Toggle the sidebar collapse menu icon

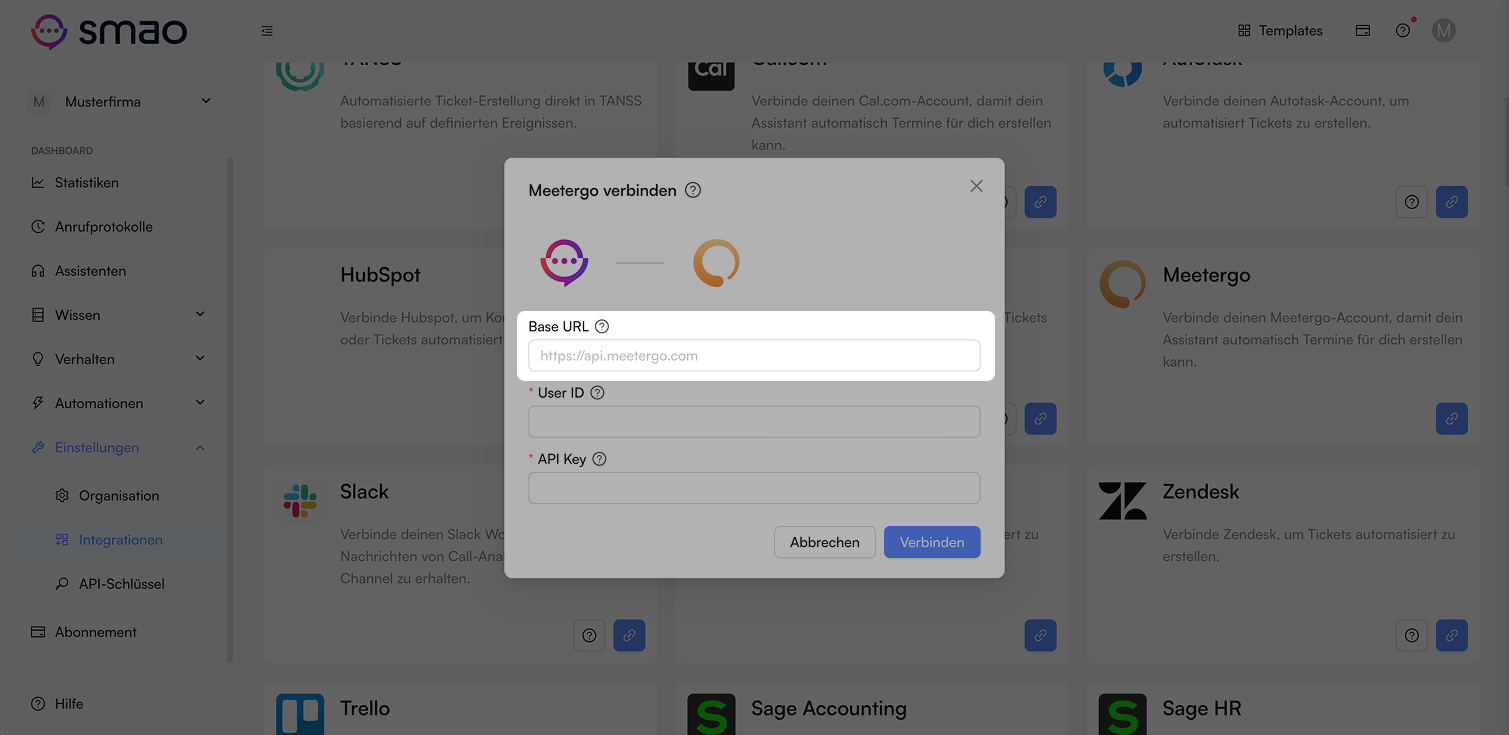pos(267,31)
